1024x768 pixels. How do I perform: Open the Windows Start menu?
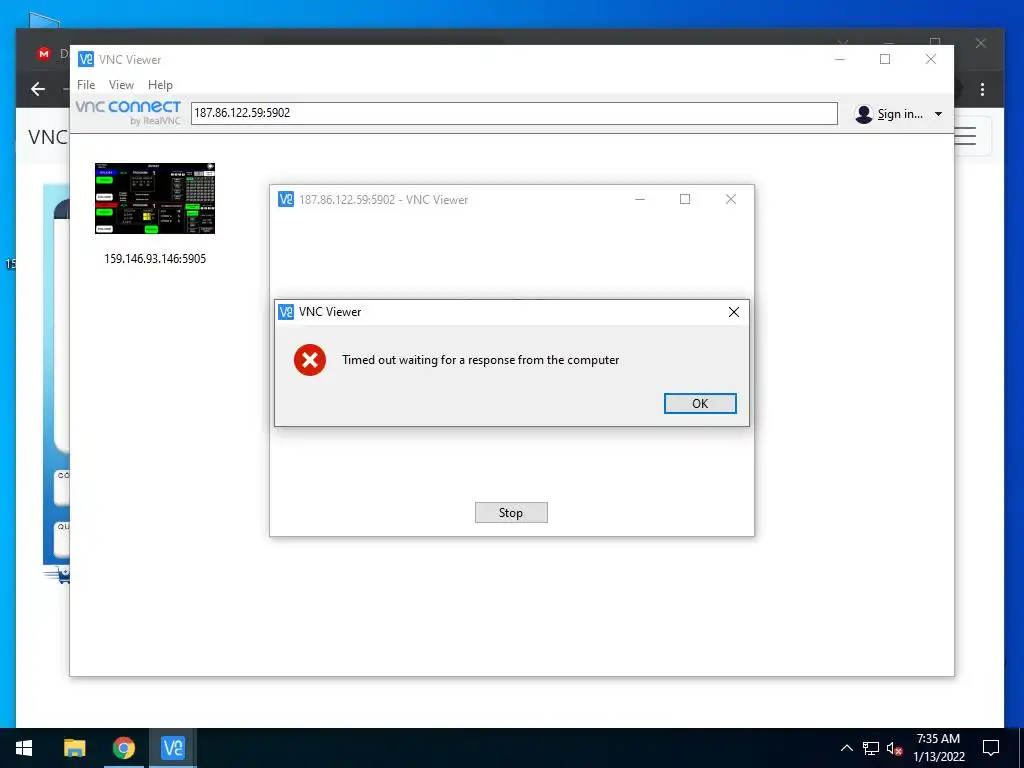(24, 748)
